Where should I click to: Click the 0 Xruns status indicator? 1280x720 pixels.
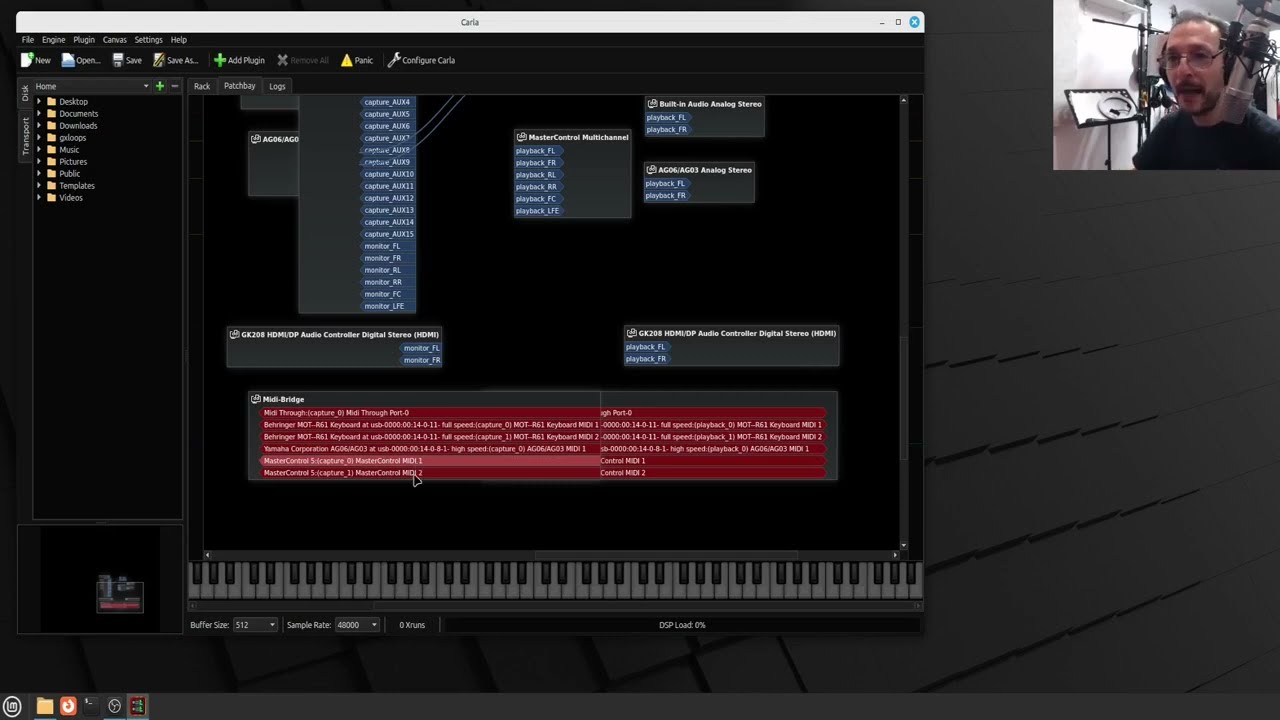click(412, 625)
